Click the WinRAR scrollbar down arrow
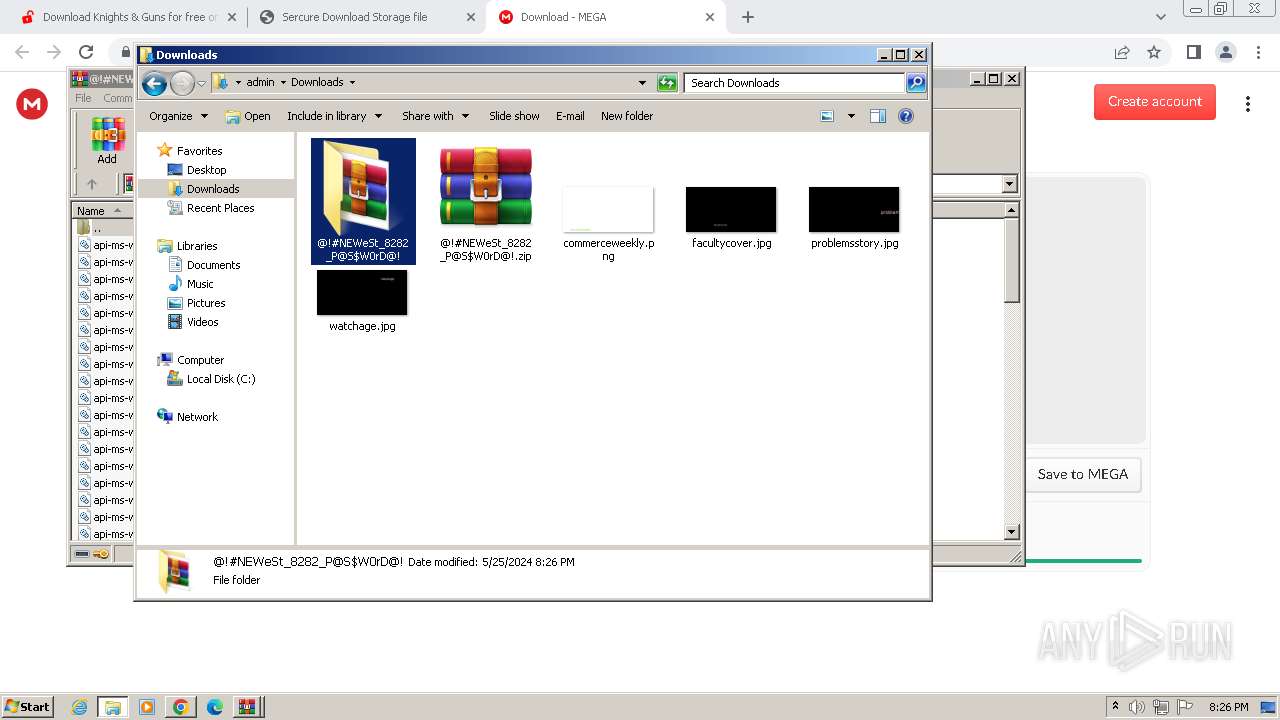Viewport: 1280px width, 720px height. [1011, 532]
